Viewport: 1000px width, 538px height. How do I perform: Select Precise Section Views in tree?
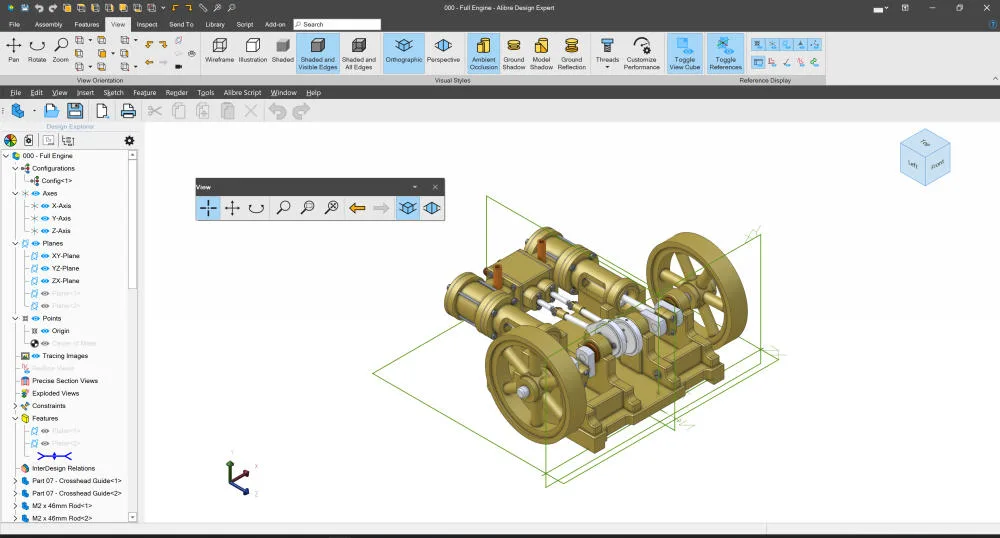tap(65, 381)
